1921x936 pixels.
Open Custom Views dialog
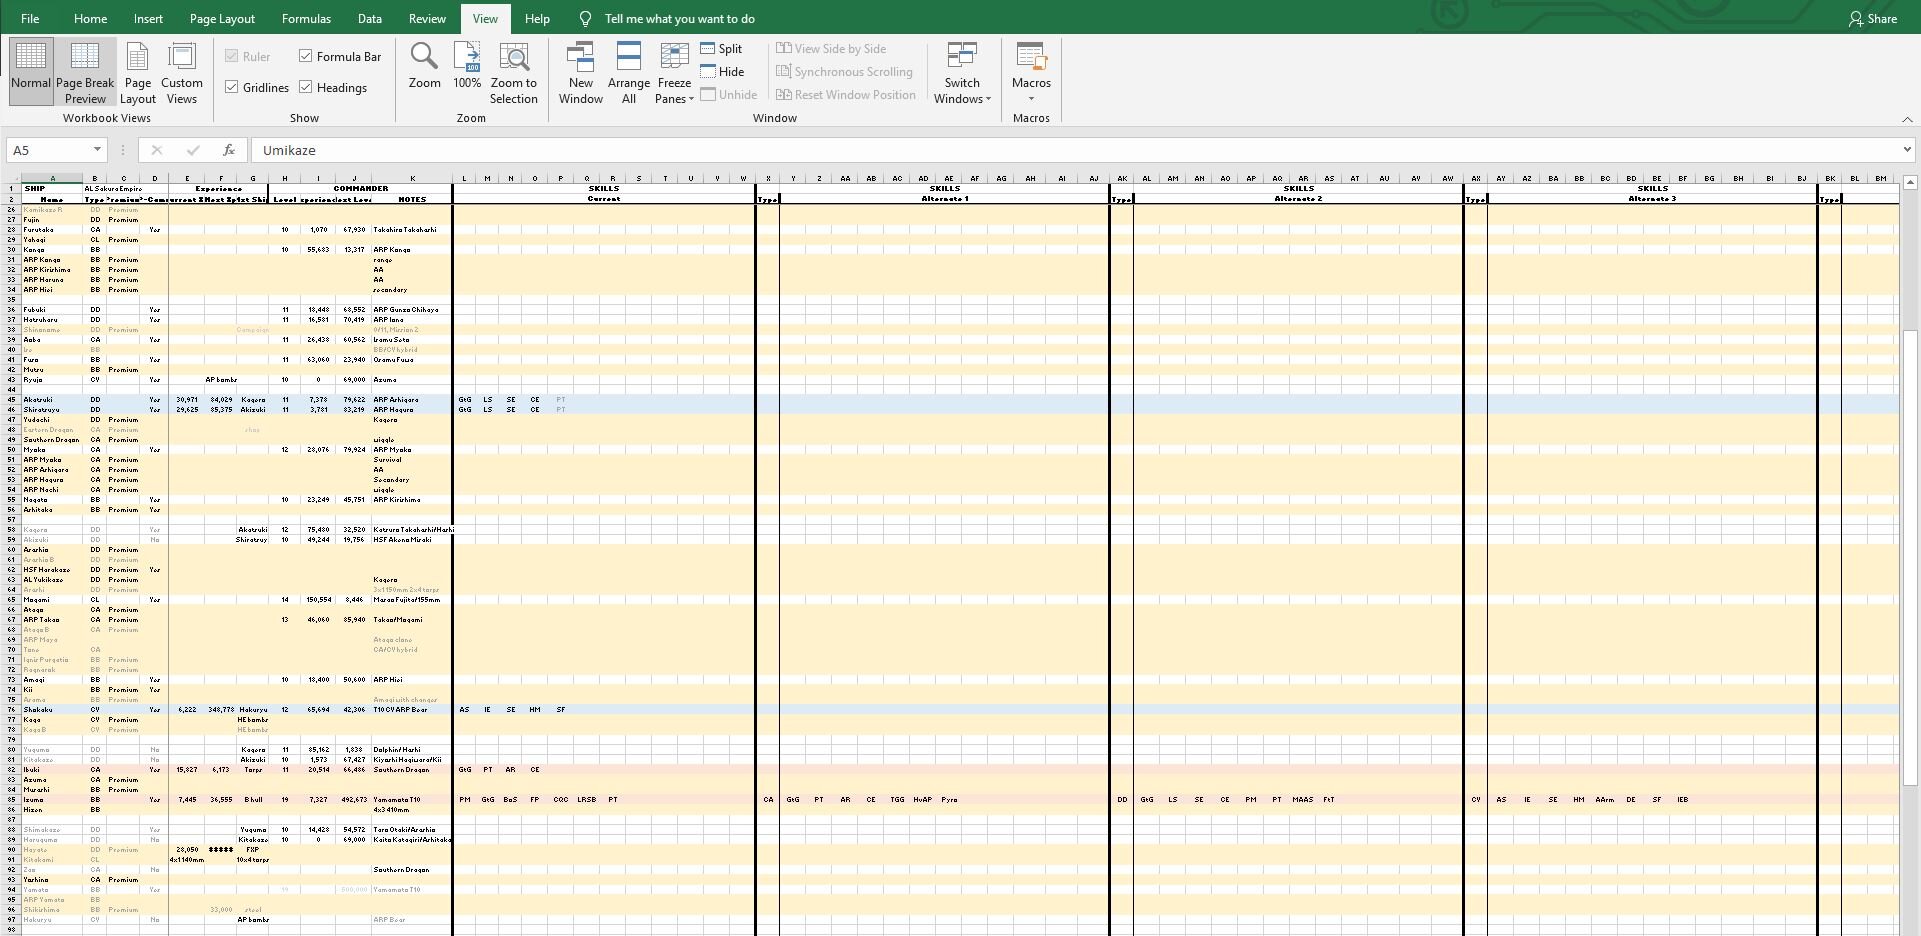(x=182, y=71)
